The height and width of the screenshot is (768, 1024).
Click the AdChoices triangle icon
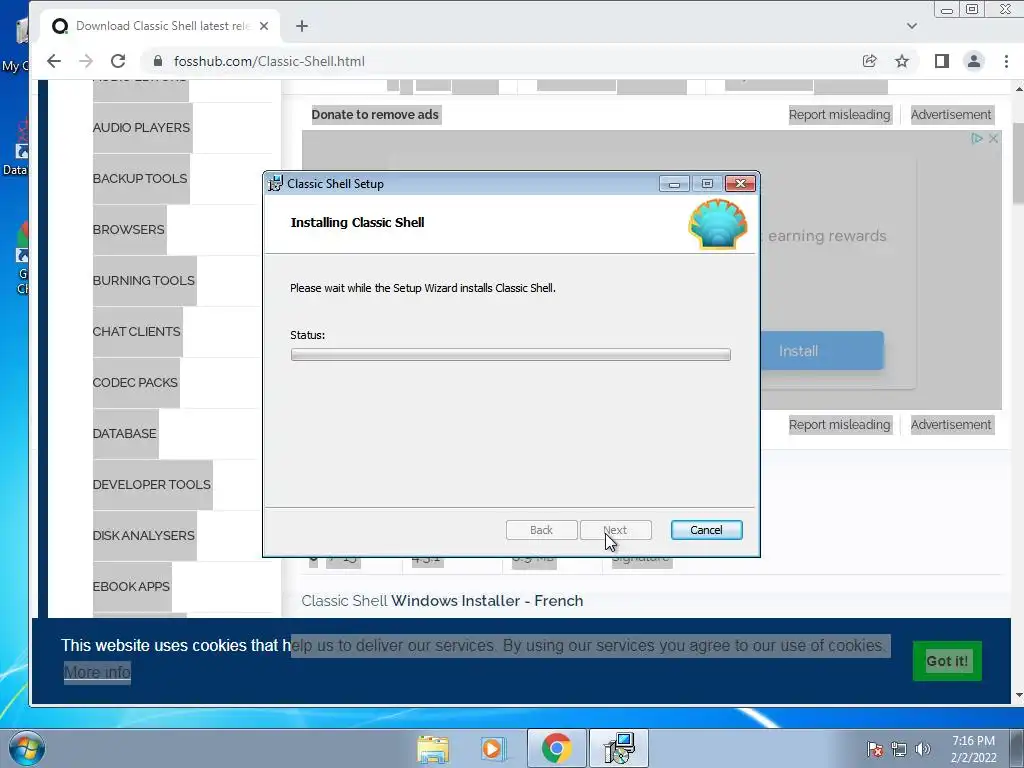click(x=977, y=138)
